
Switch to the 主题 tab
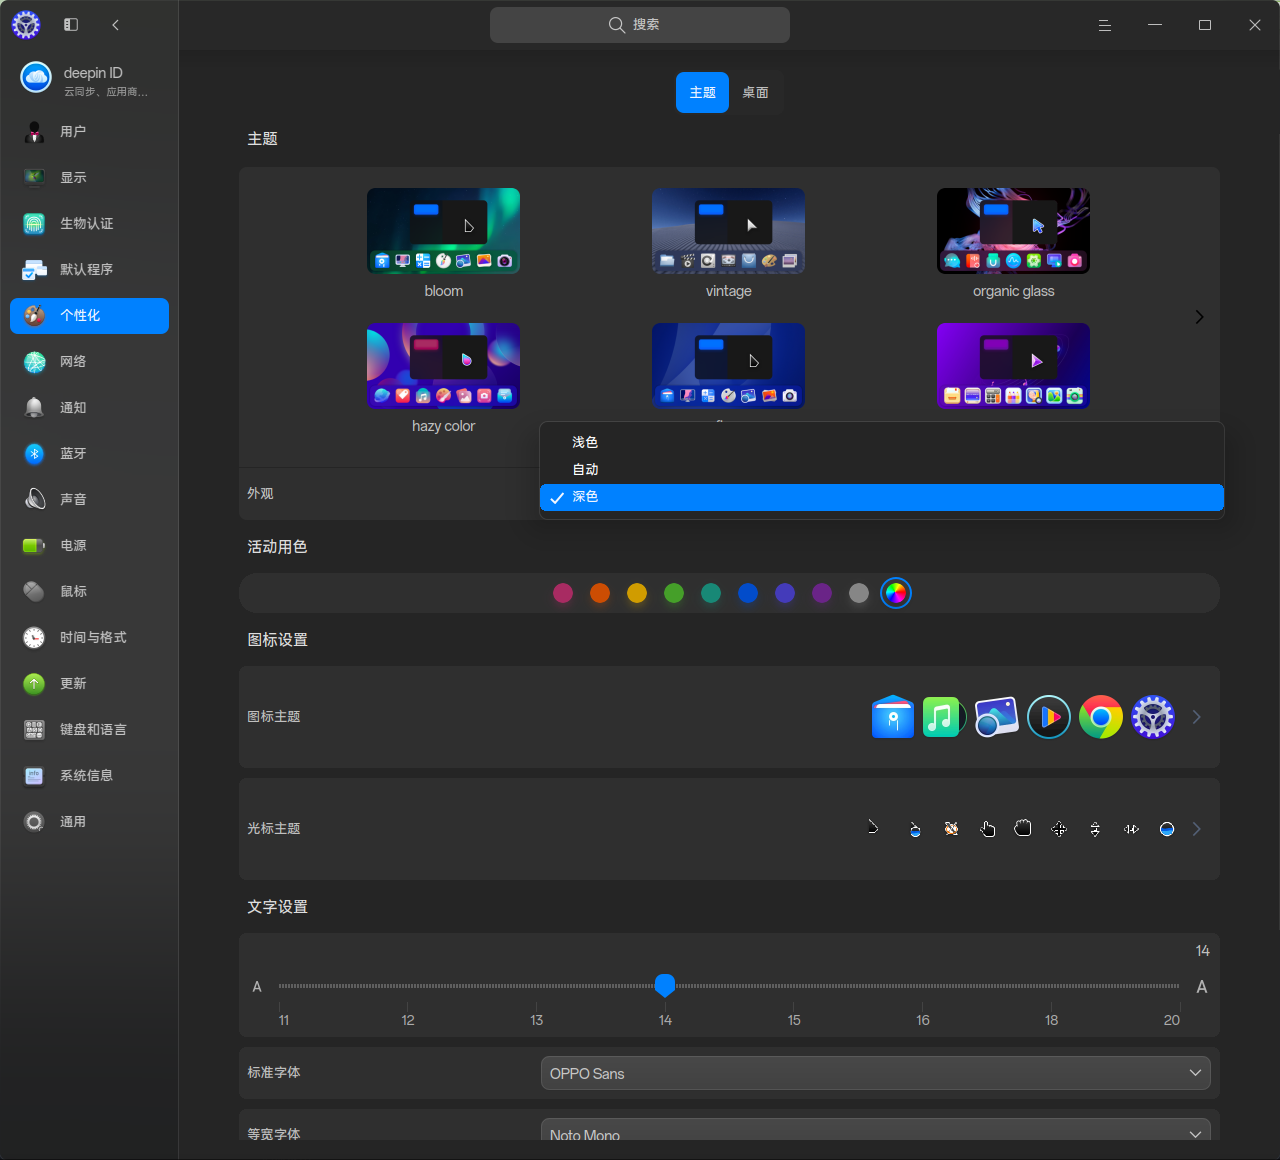tap(702, 93)
